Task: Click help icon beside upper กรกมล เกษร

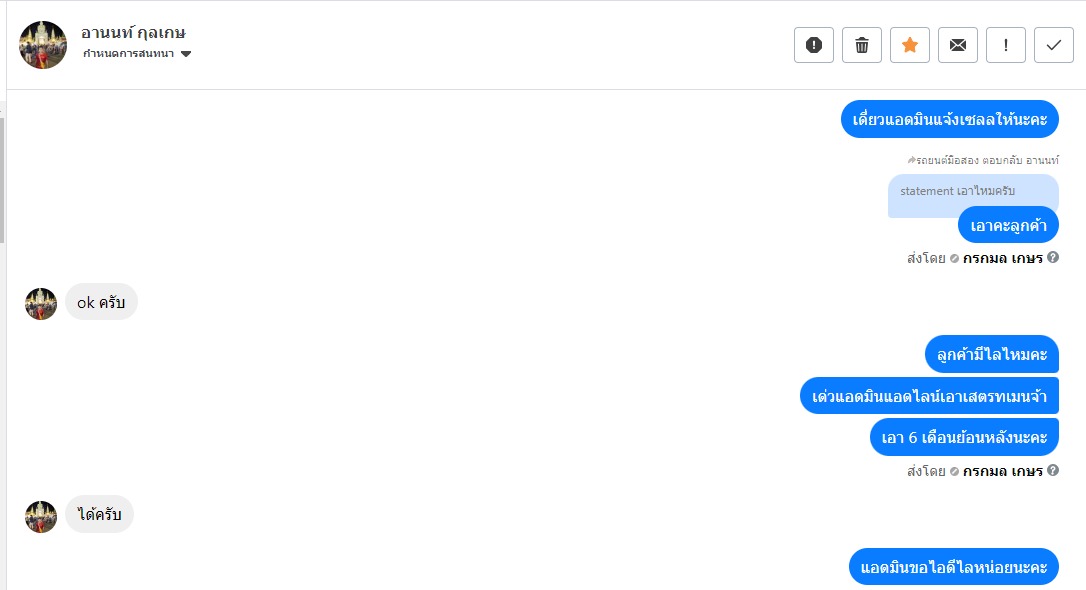Action: pyautogui.click(x=1053, y=258)
